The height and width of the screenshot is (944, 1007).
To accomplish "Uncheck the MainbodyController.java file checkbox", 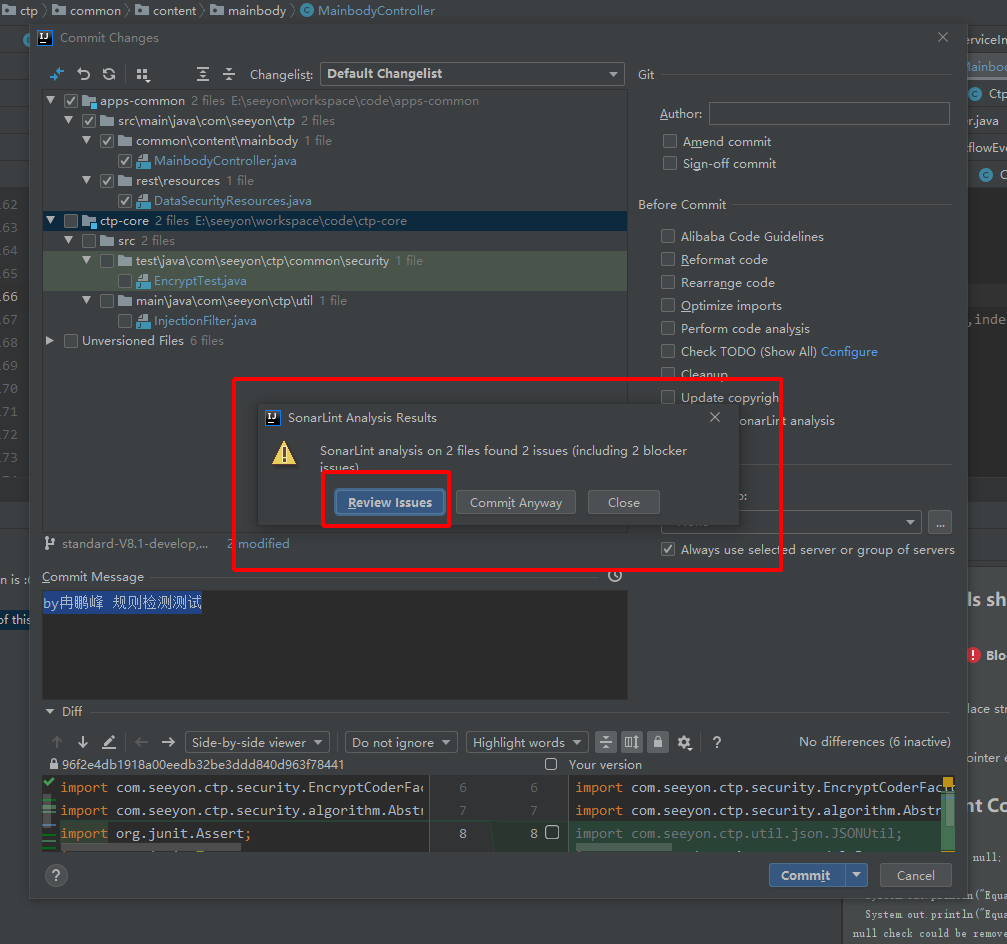I will [x=125, y=161].
